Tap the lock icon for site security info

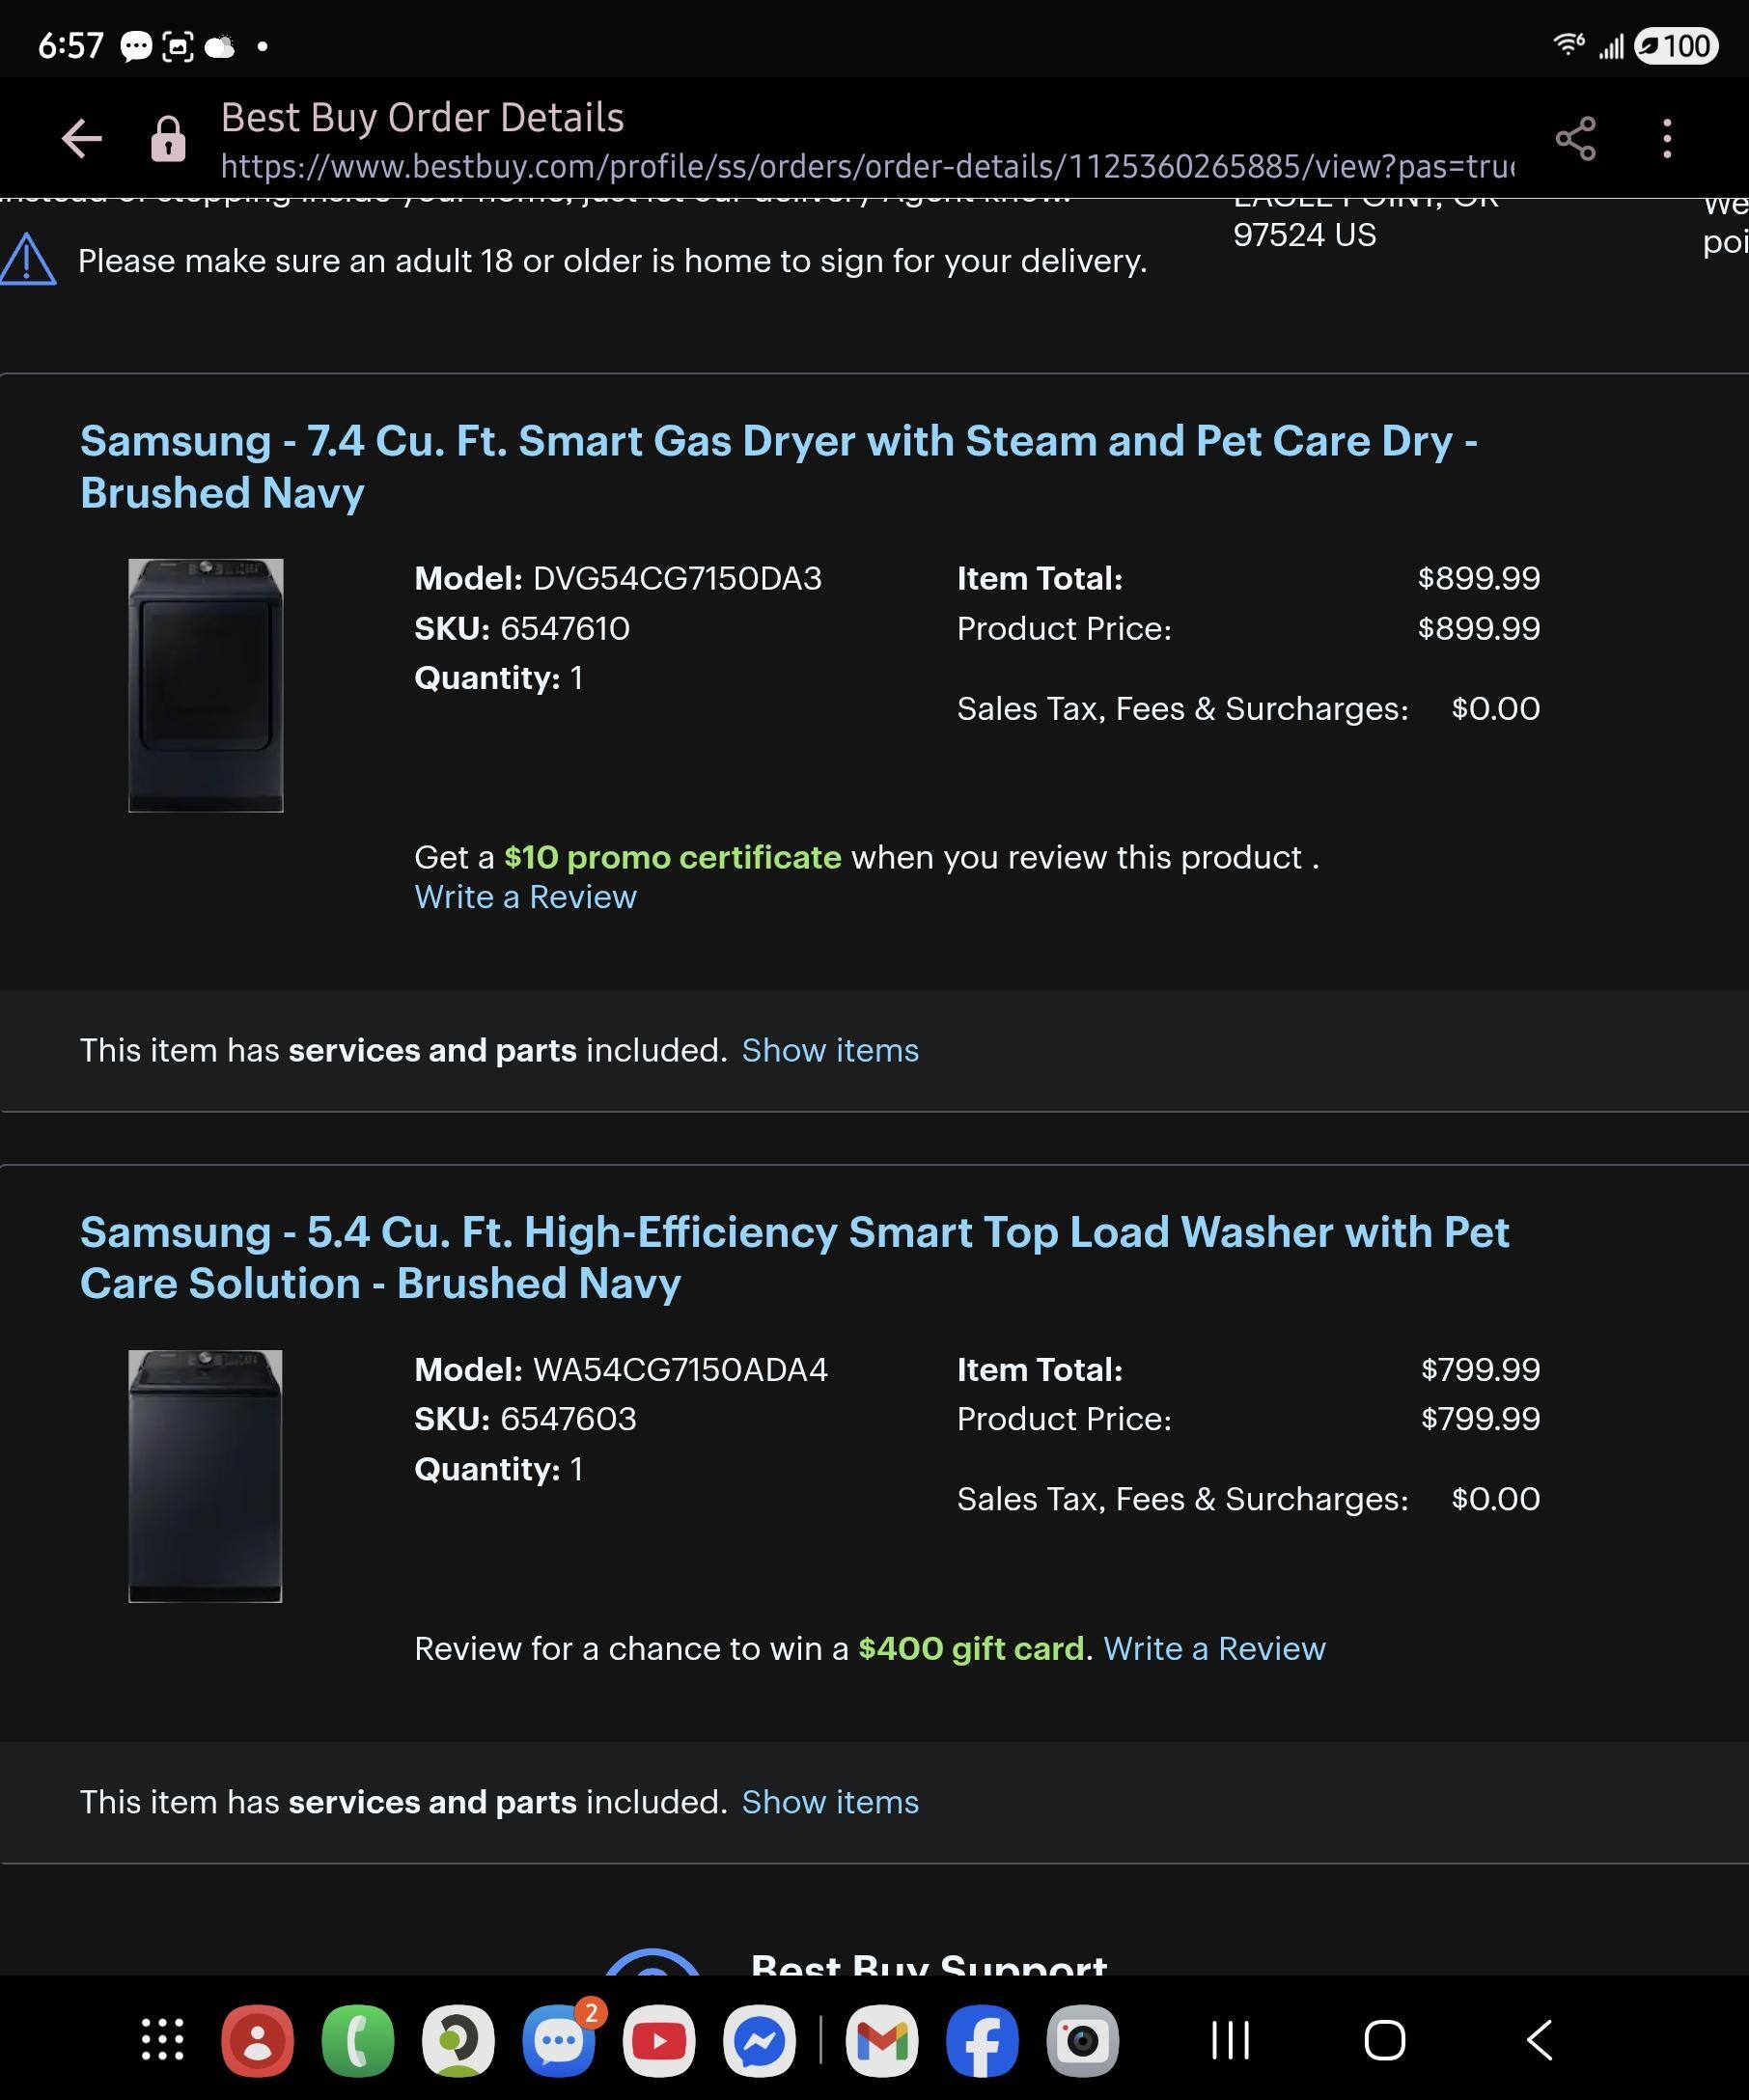tap(168, 139)
